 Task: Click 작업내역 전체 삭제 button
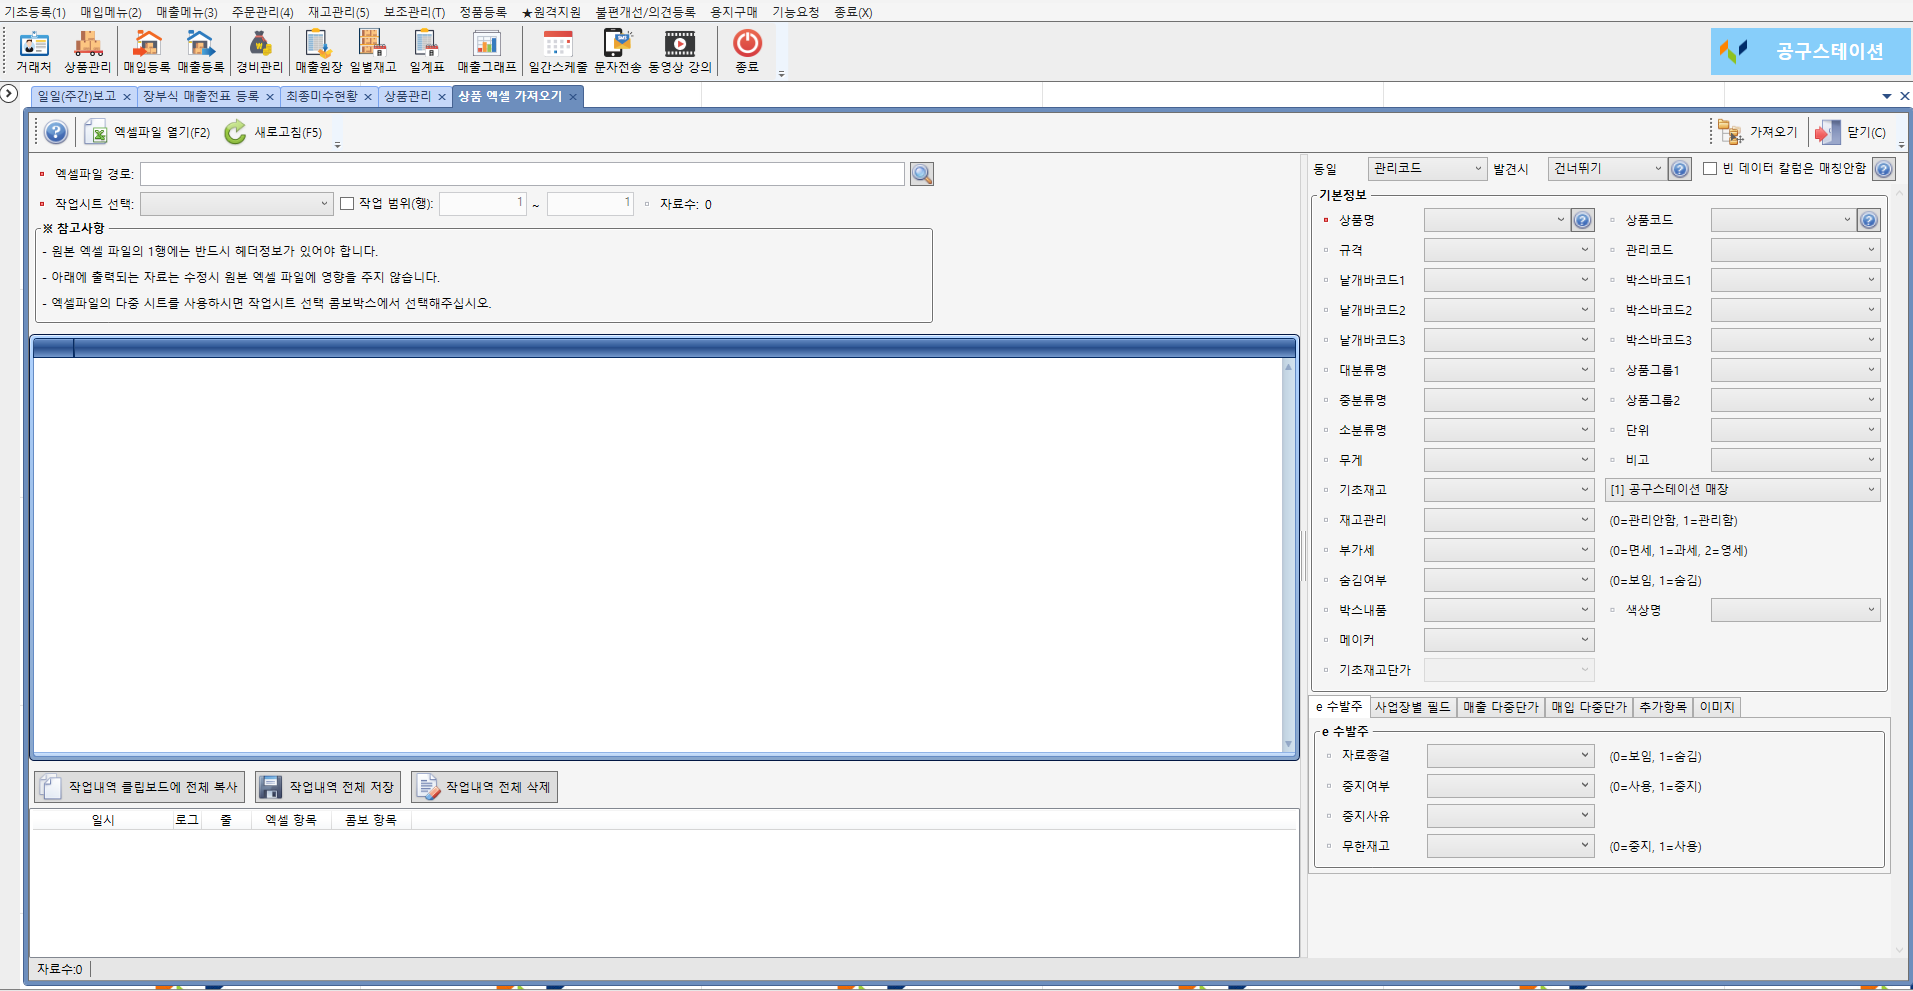coord(484,787)
